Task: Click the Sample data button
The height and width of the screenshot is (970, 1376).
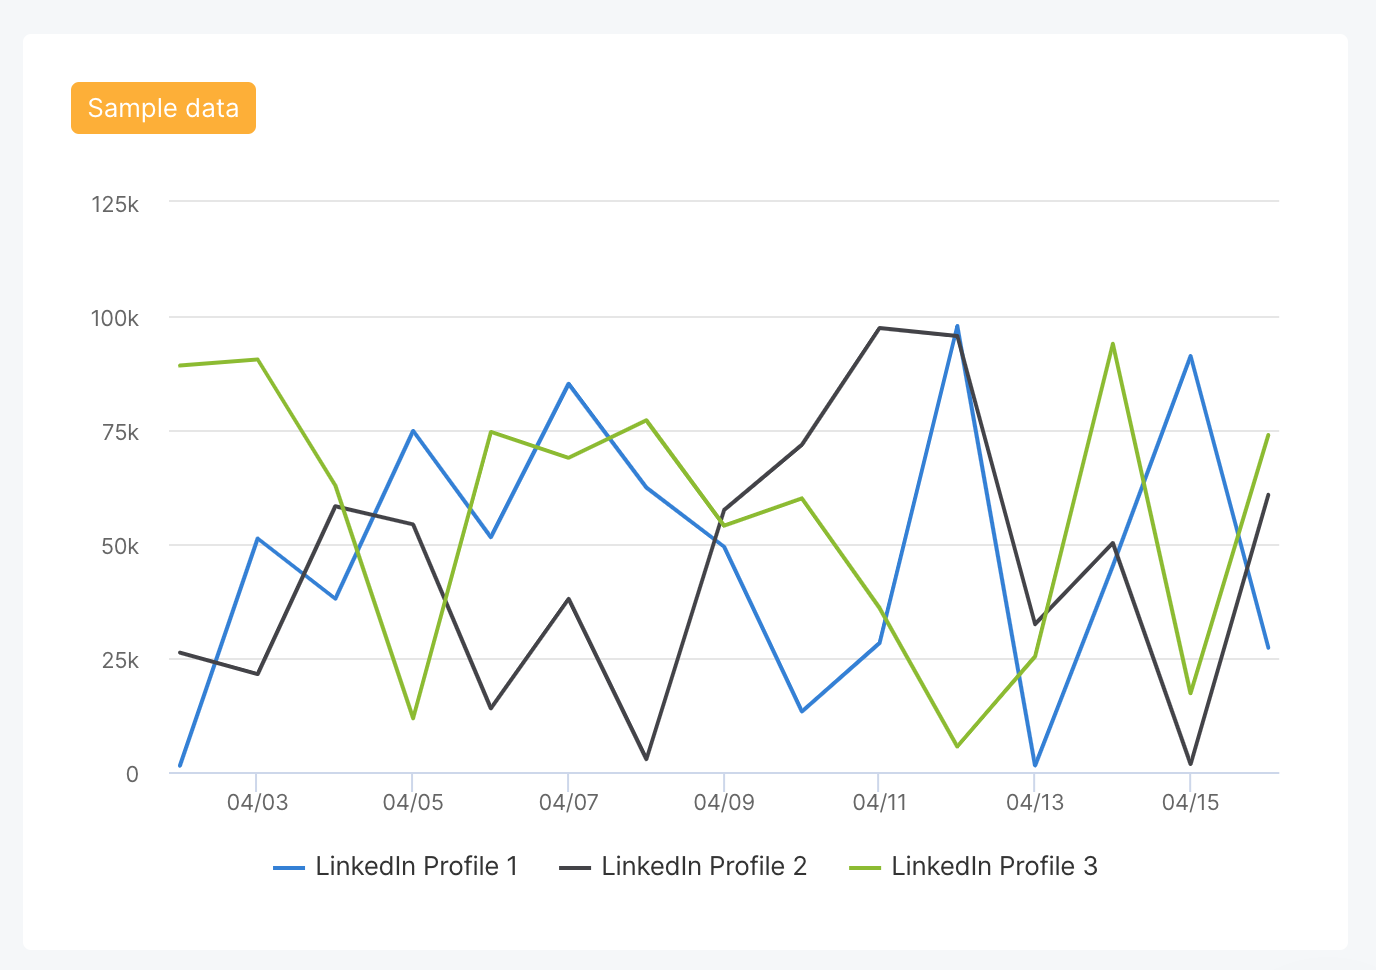Action: pos(162,107)
